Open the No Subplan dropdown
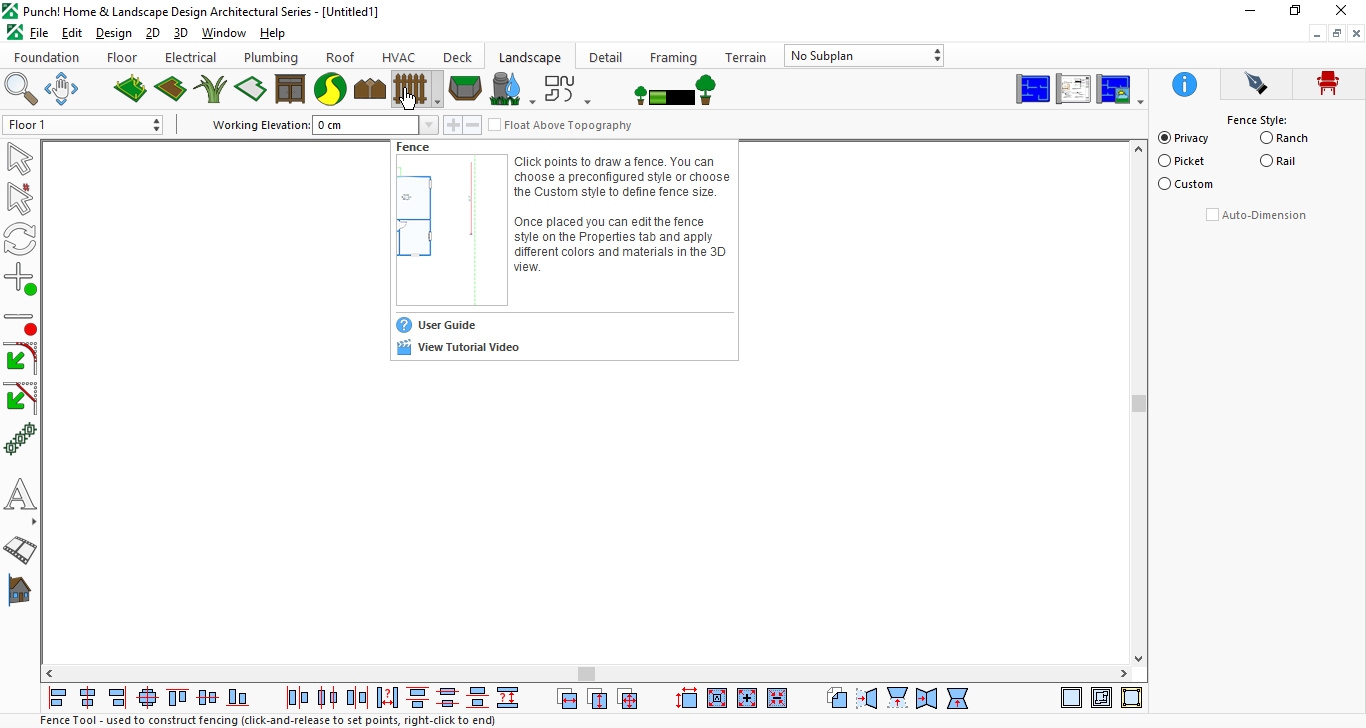The width and height of the screenshot is (1366, 728). point(864,56)
